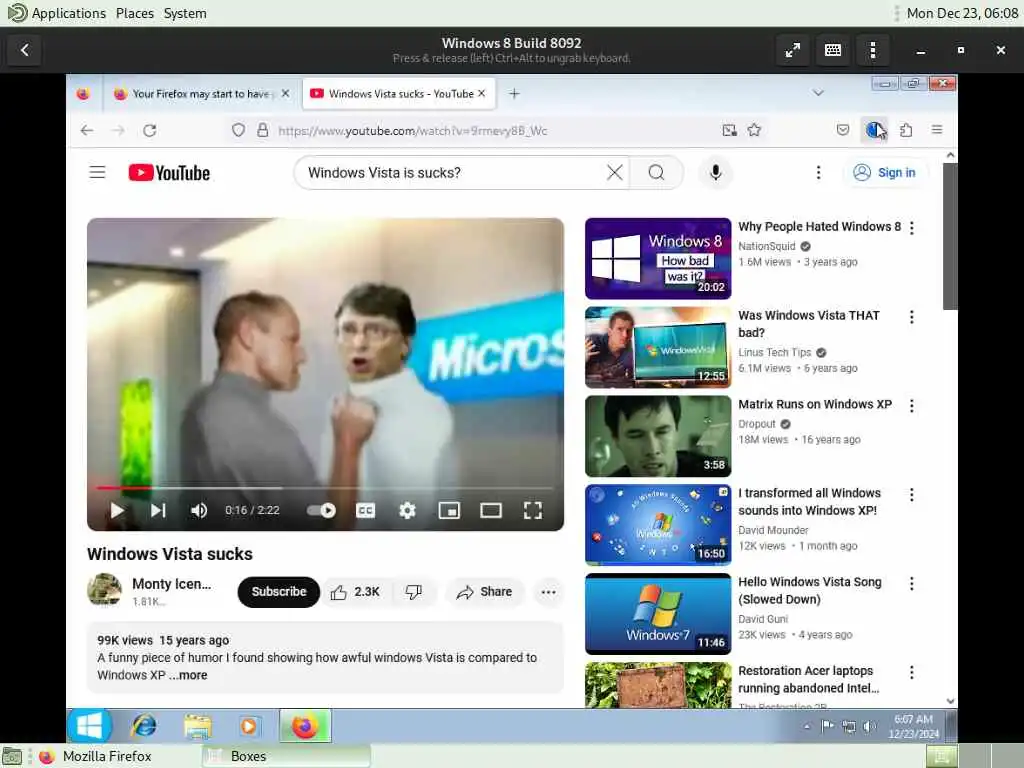Open options for Matrix Runs on Windows XP
Image resolution: width=1024 pixels, height=768 pixels.
pos(912,406)
